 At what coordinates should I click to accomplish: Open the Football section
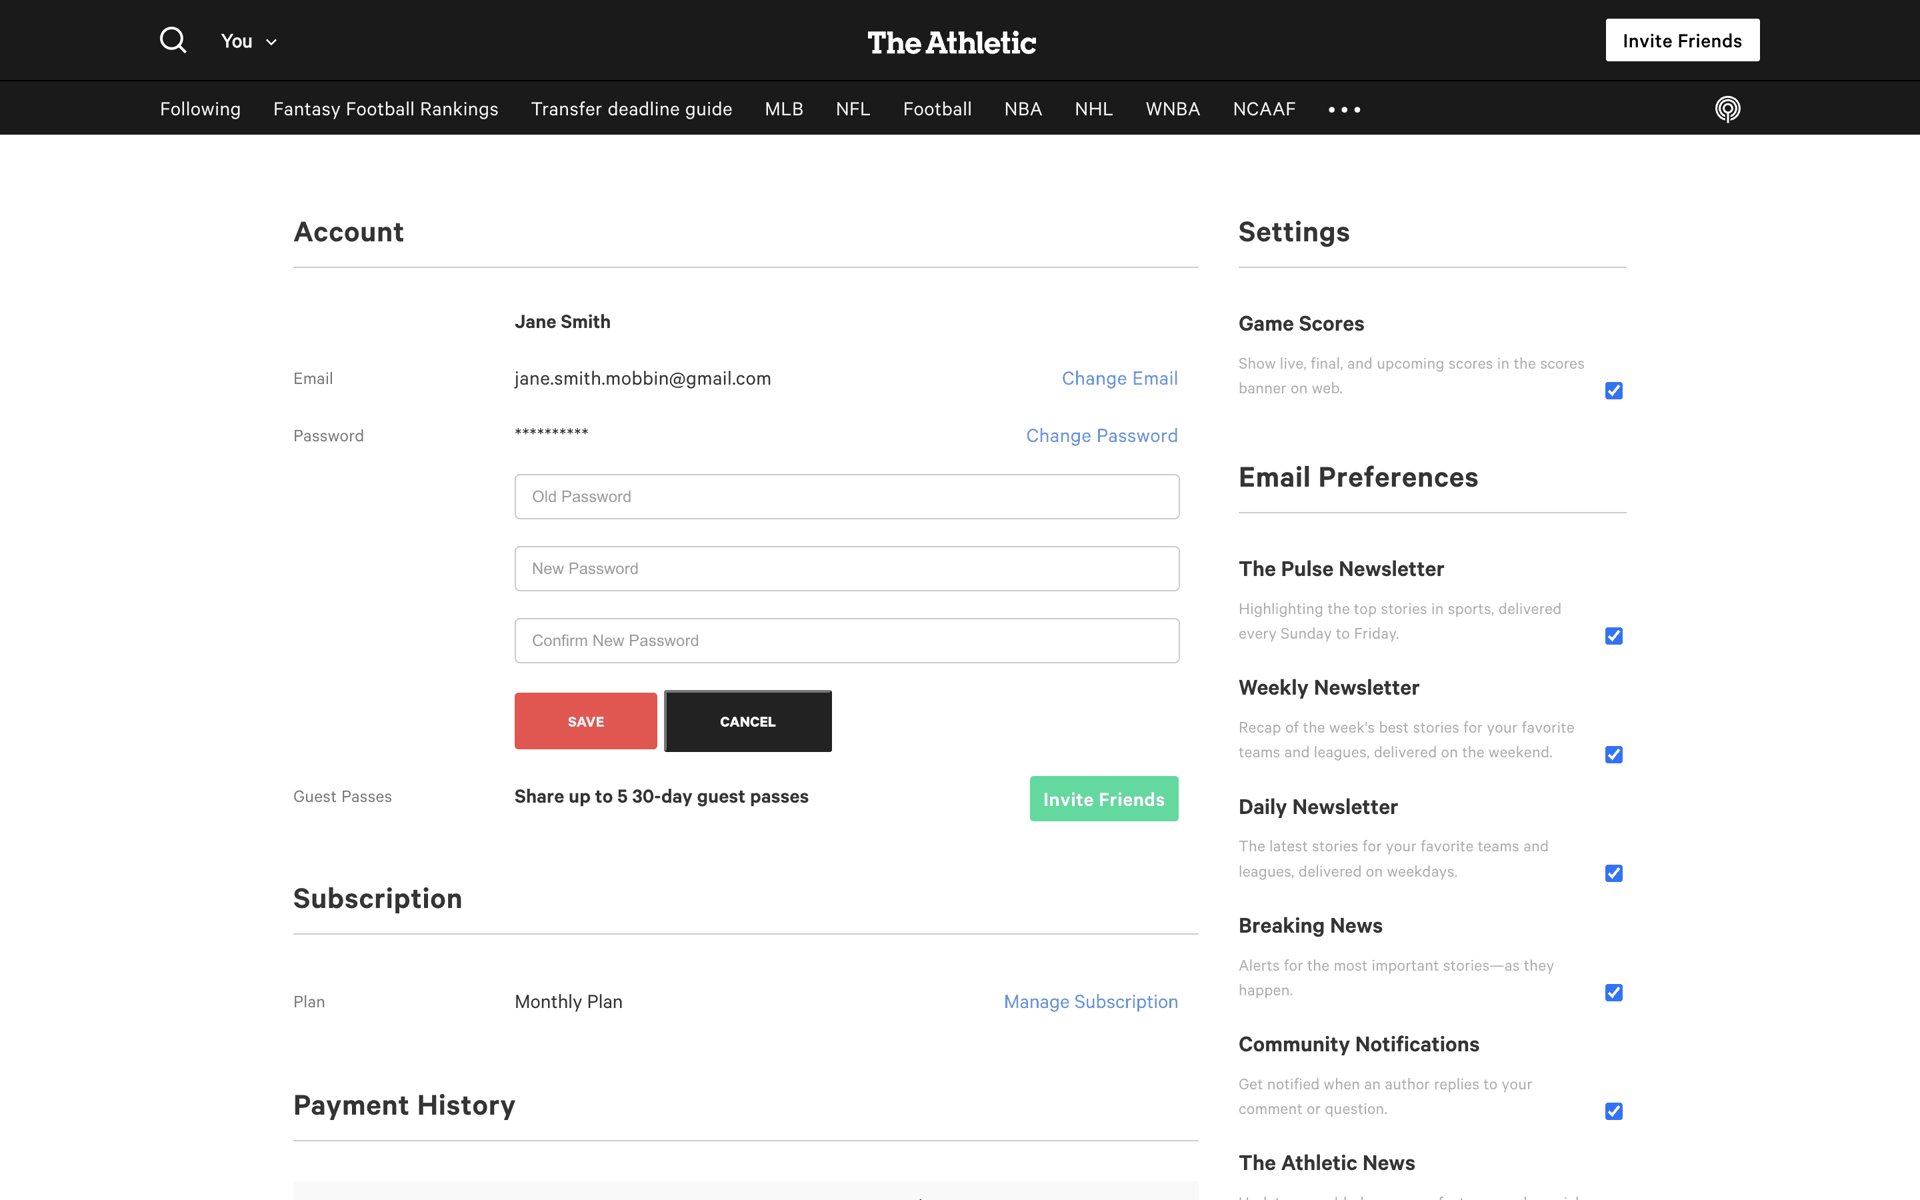pyautogui.click(x=937, y=109)
